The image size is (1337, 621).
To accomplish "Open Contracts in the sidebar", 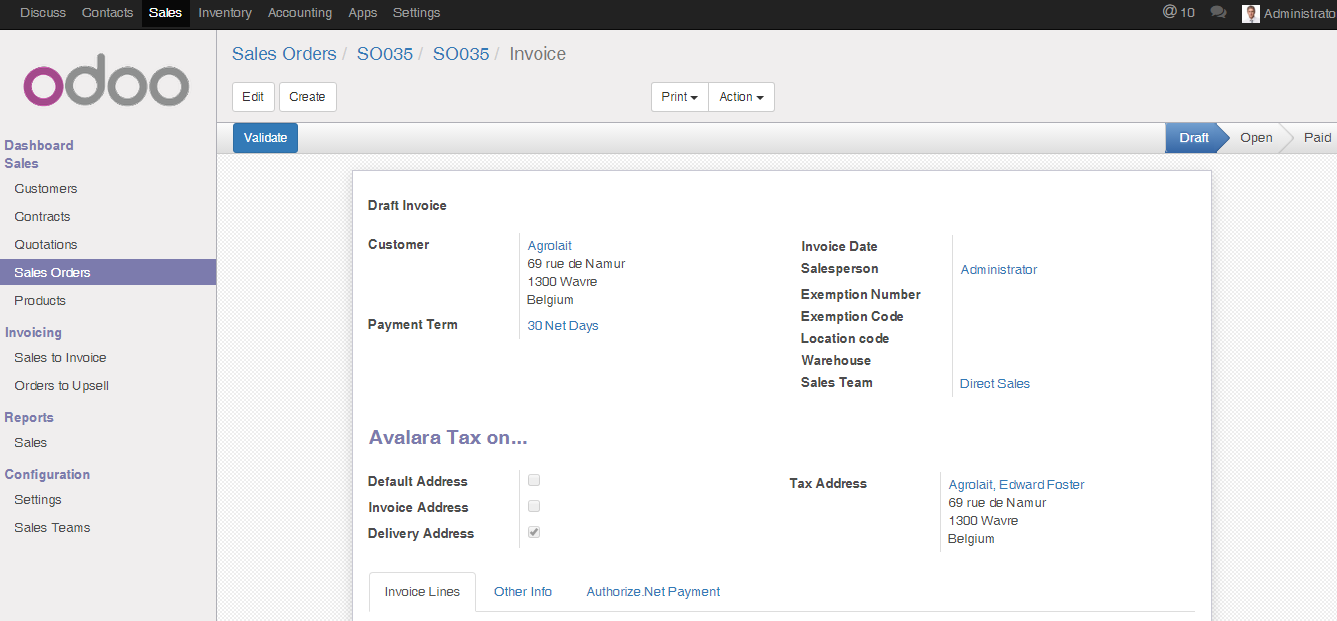I will click(42, 217).
